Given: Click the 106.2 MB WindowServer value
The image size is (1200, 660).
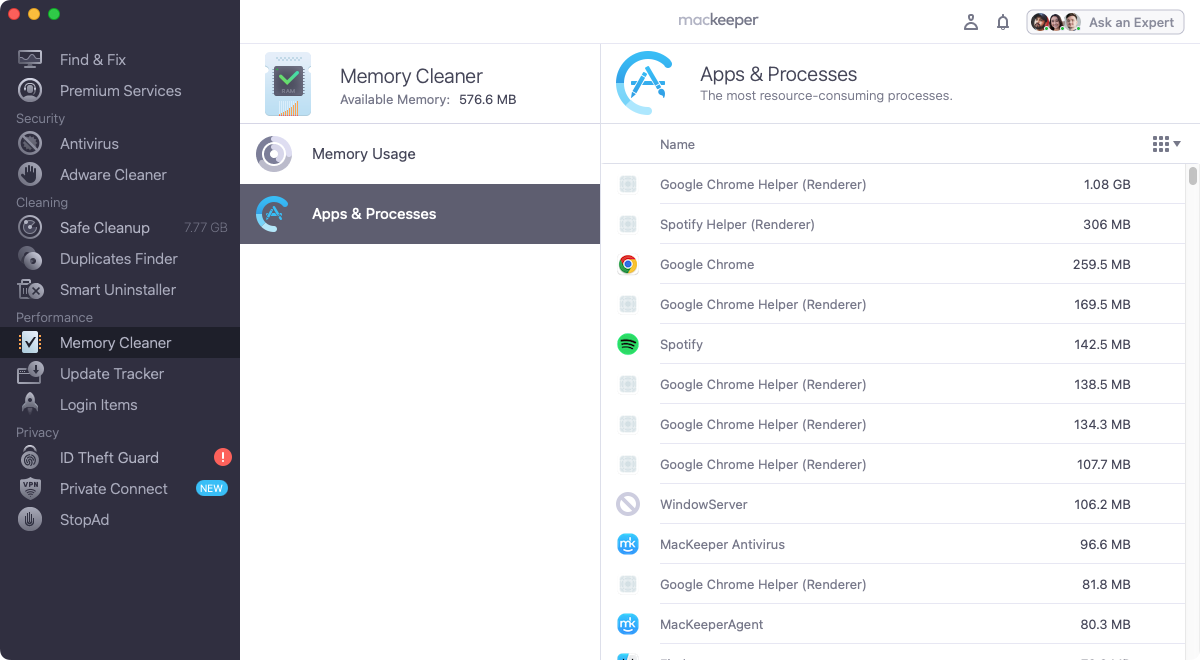Looking at the screenshot, I should (1103, 504).
